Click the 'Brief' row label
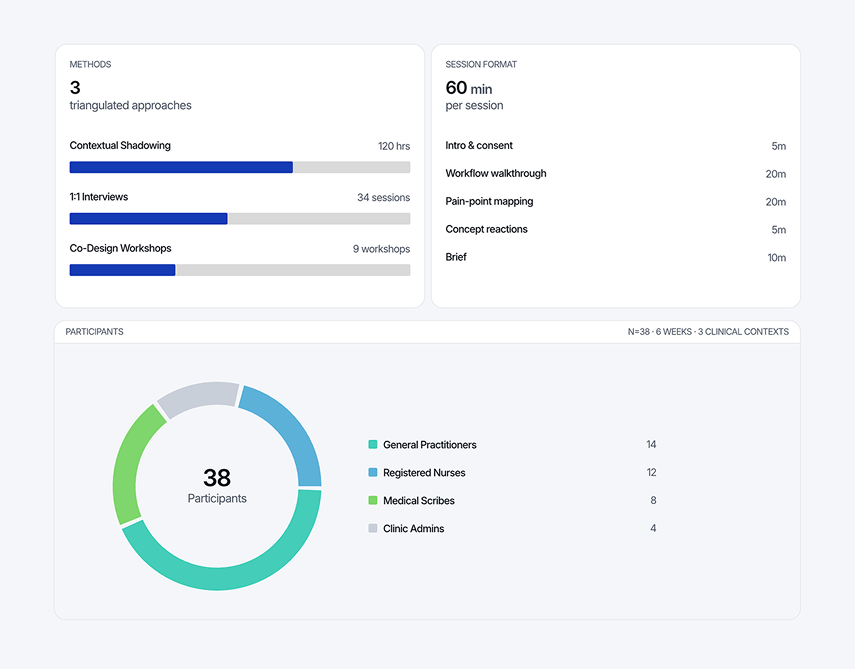Viewport: 855px width, 669px height. tap(456, 257)
